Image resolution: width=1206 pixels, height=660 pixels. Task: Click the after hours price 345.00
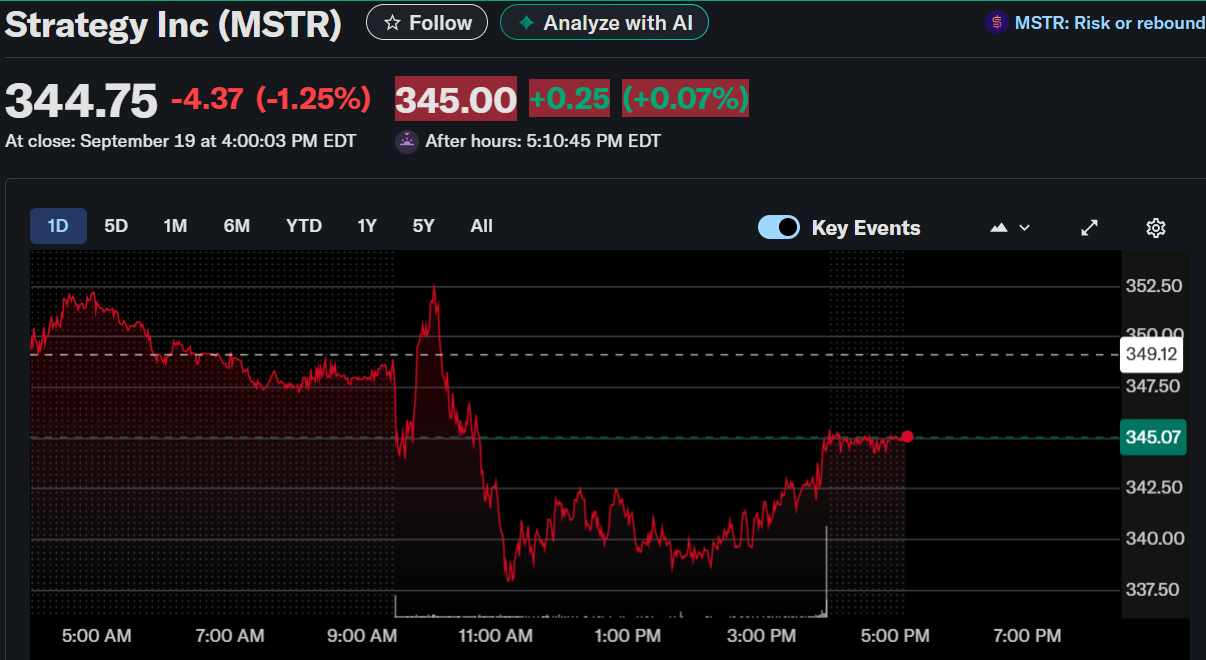point(456,99)
